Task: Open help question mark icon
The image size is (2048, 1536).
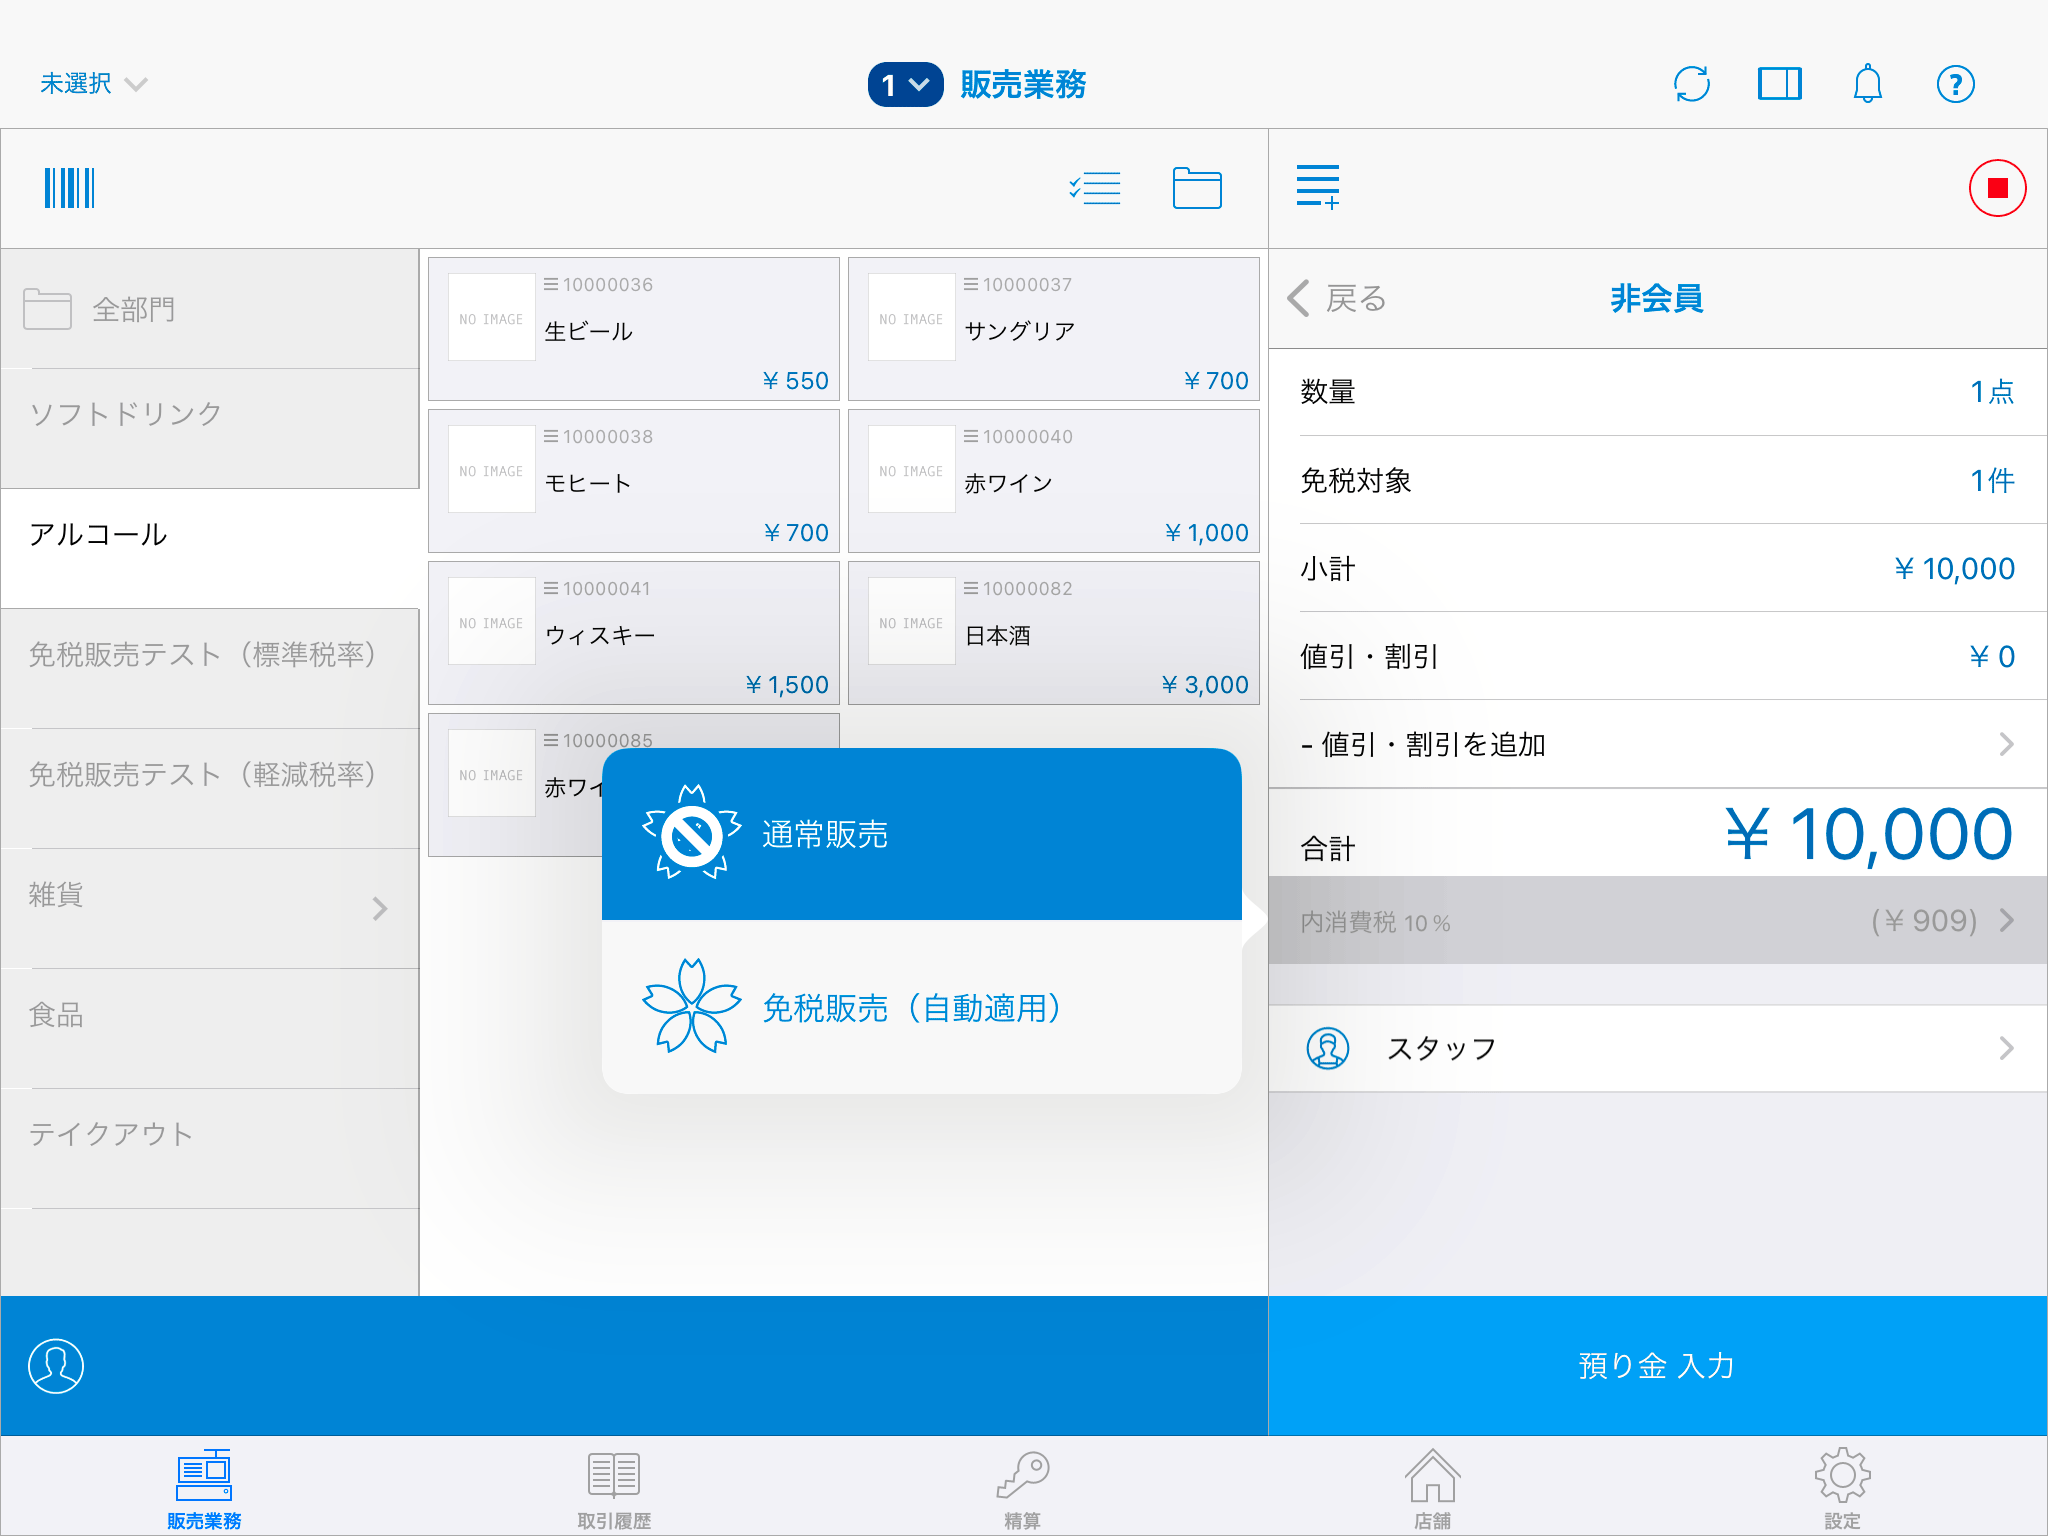Action: [1955, 84]
